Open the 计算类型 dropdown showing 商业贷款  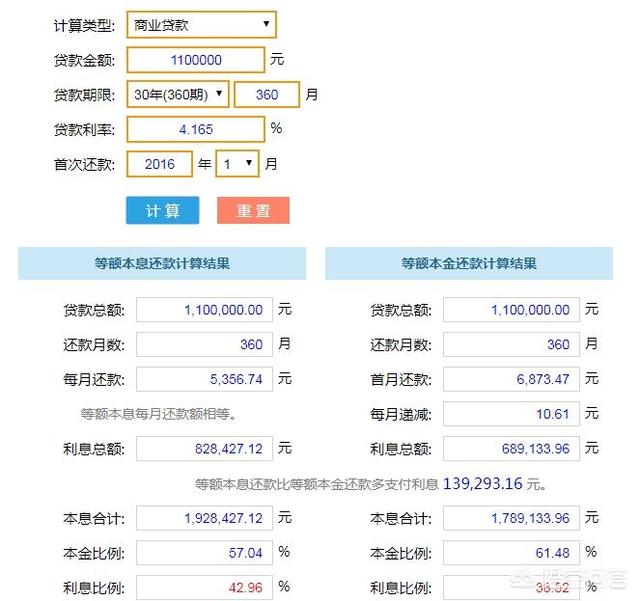click(x=201, y=25)
